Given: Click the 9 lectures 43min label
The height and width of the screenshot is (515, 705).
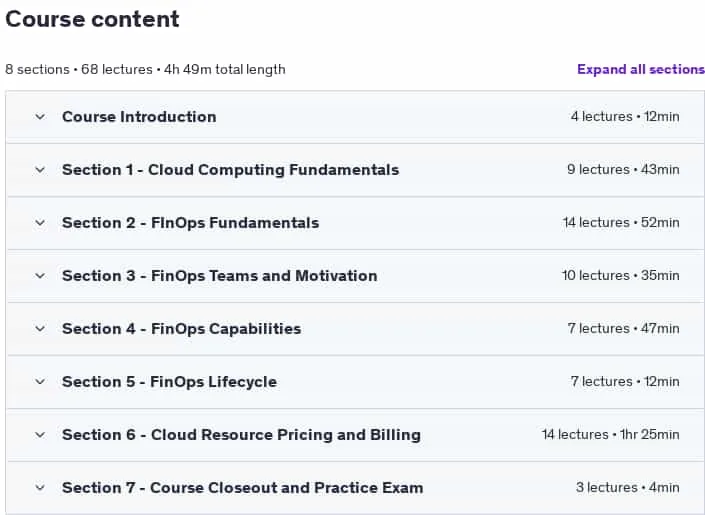Looking at the screenshot, I should pyautogui.click(x=623, y=170).
